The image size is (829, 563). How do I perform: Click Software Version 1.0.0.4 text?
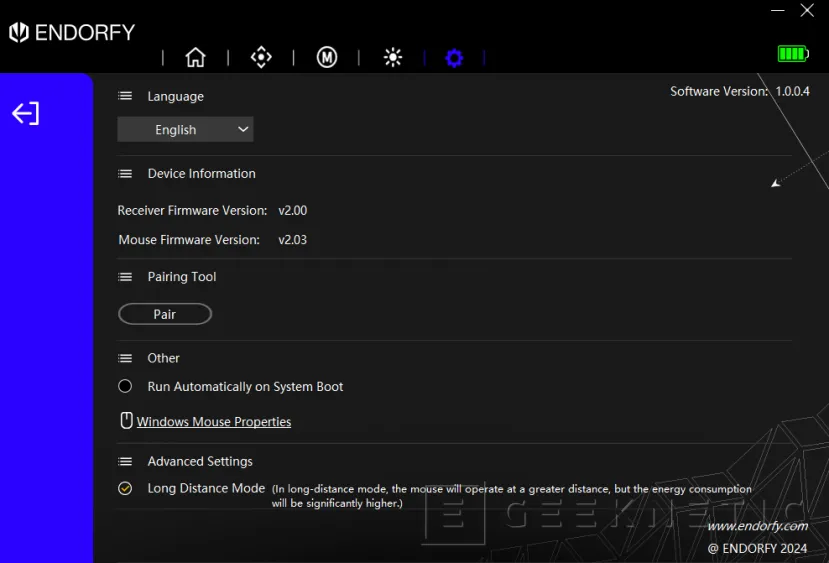pyautogui.click(x=740, y=91)
